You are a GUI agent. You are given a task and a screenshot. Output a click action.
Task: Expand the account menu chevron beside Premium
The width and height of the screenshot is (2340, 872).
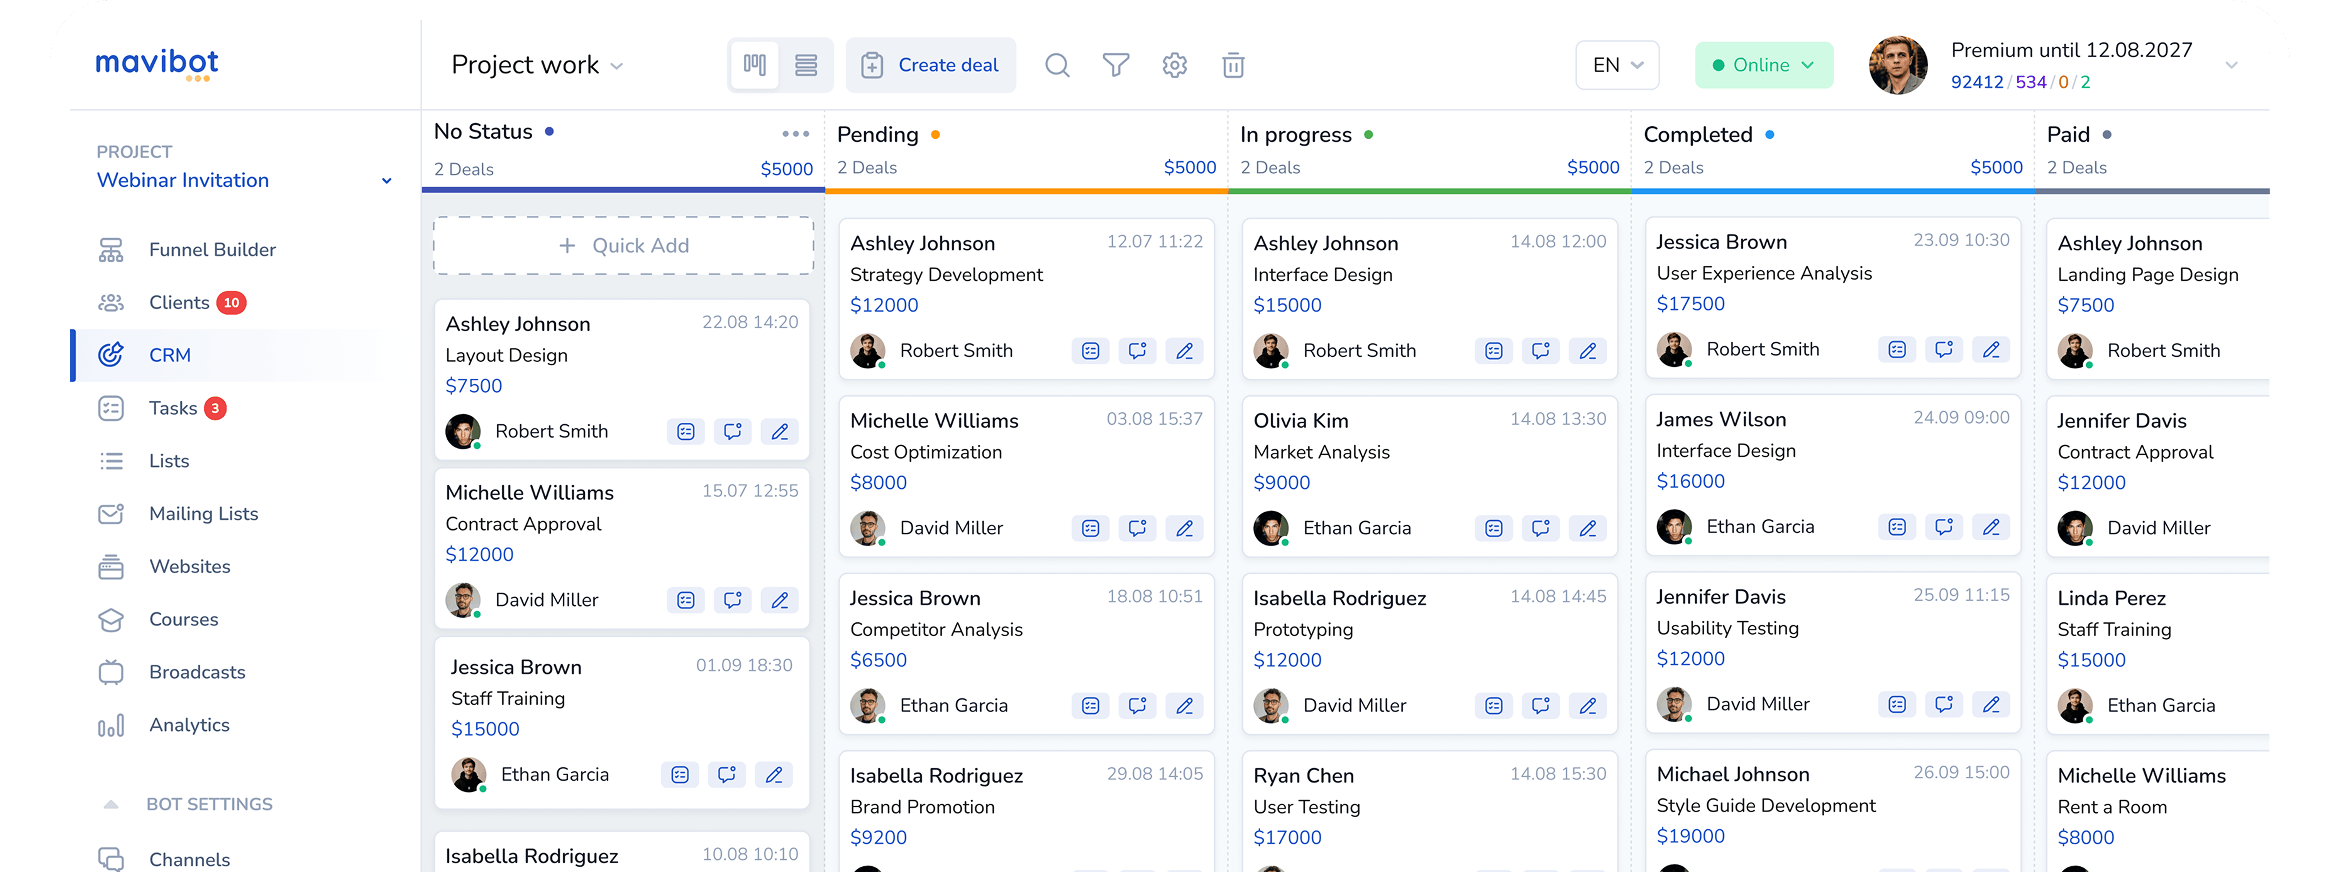coord(2231,65)
